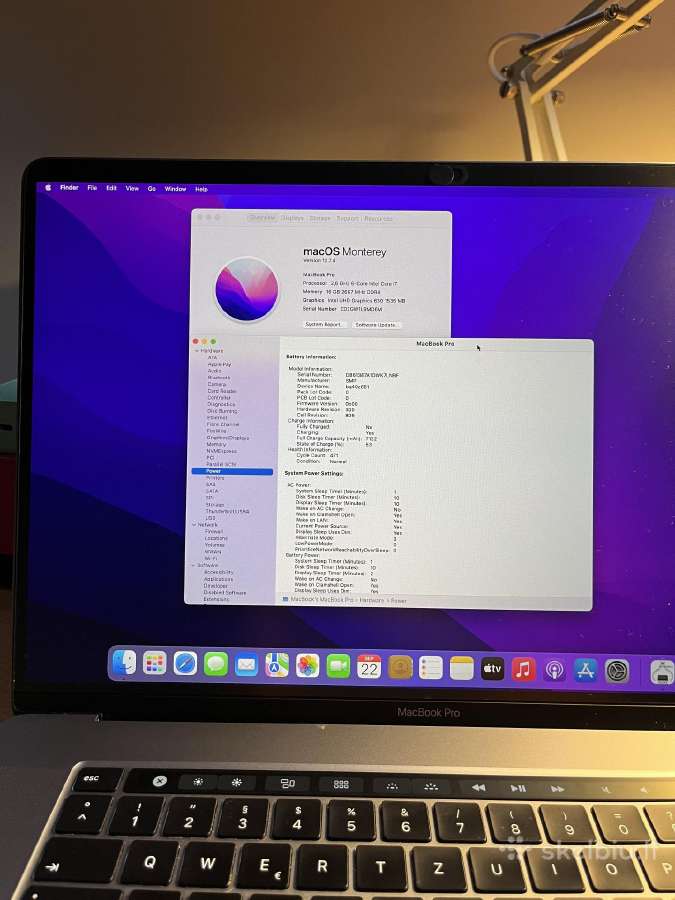Switch to Displays tab in About This Mac
The height and width of the screenshot is (900, 675).
pyautogui.click(x=292, y=218)
